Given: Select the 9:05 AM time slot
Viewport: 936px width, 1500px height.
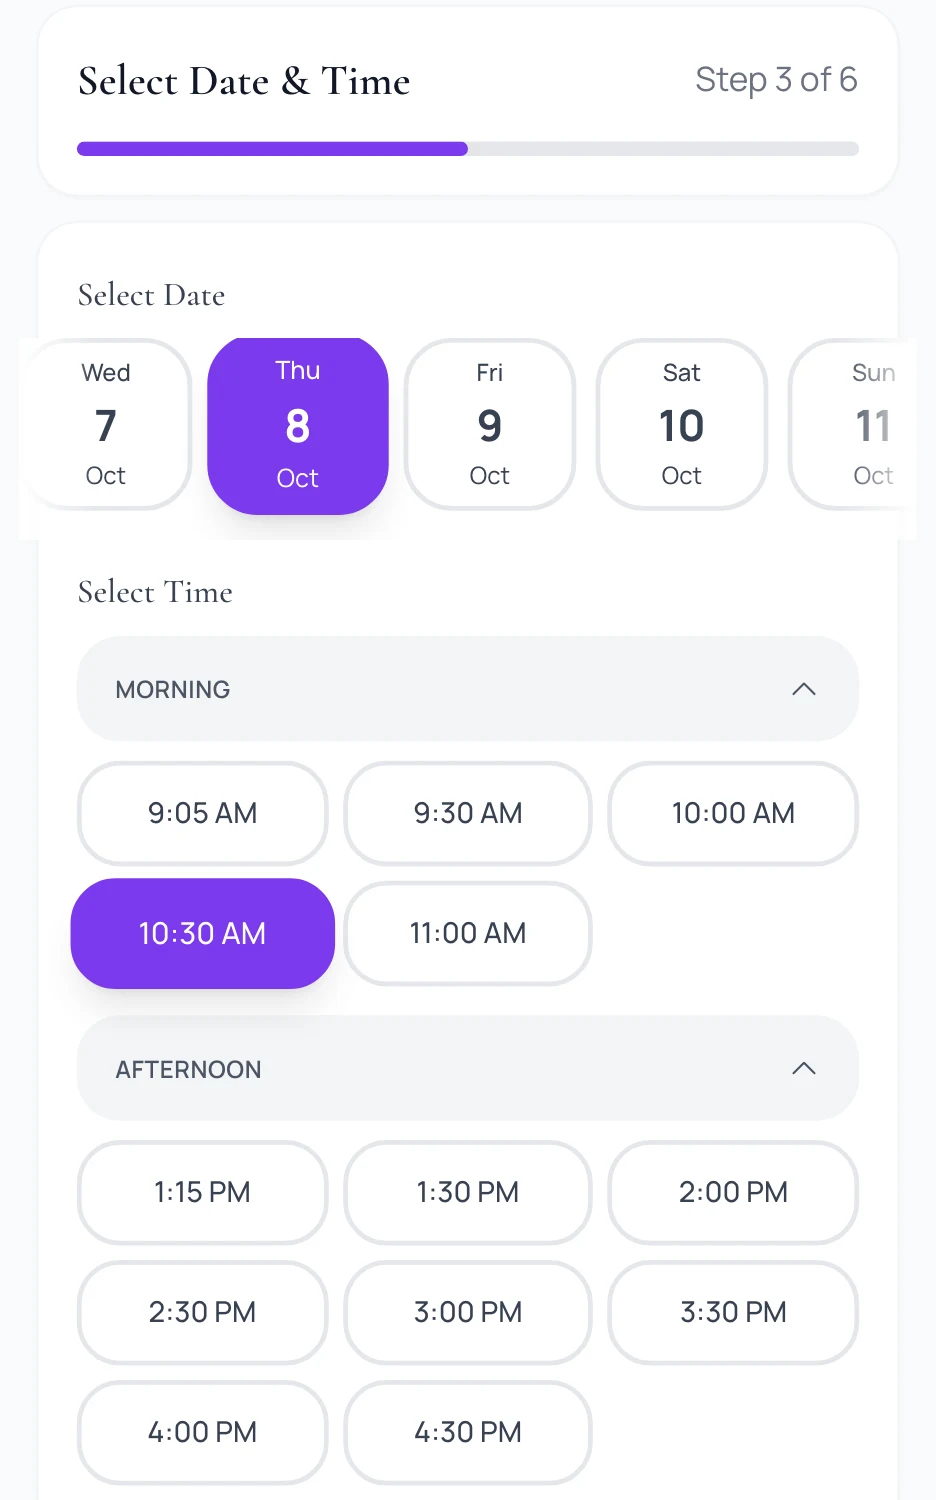Looking at the screenshot, I should [x=203, y=813].
